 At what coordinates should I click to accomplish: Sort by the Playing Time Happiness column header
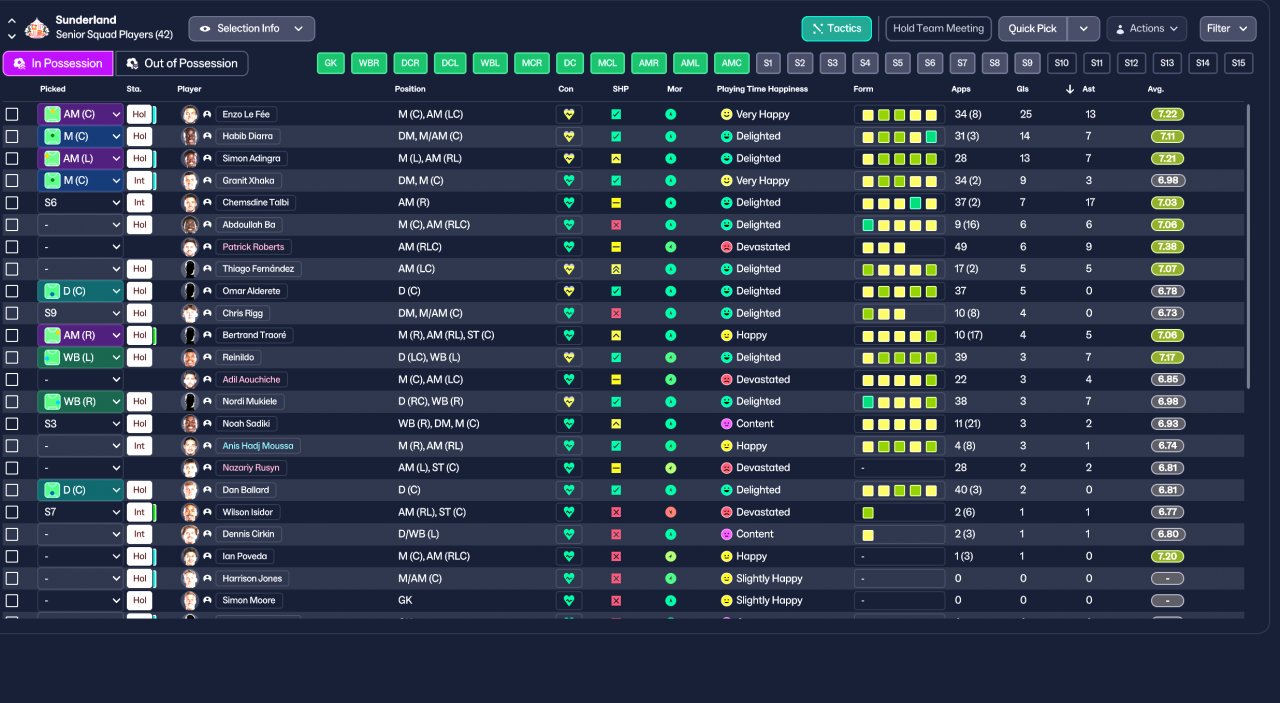point(762,89)
